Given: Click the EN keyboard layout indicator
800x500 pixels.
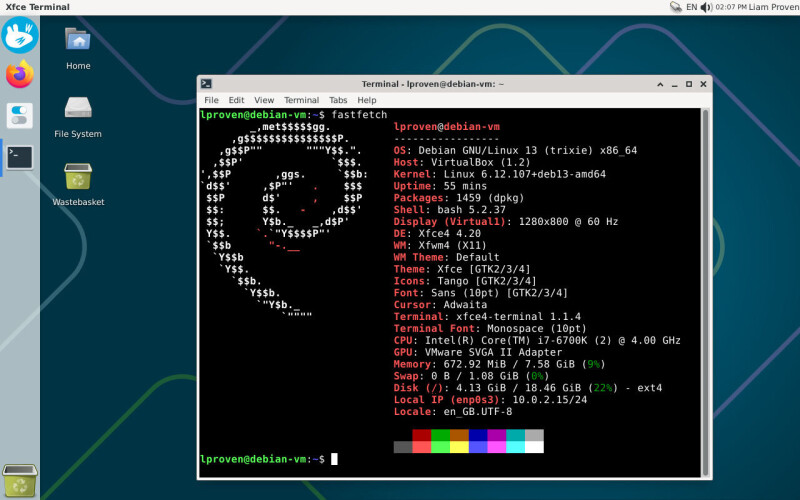Looking at the screenshot, I should [691, 7].
